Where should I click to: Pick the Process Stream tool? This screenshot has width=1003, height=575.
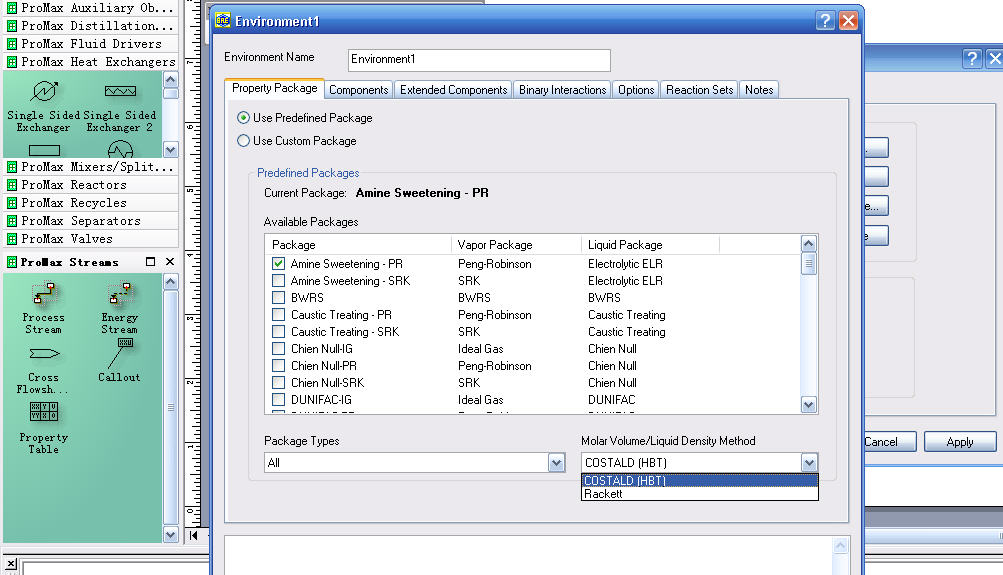(x=43, y=308)
